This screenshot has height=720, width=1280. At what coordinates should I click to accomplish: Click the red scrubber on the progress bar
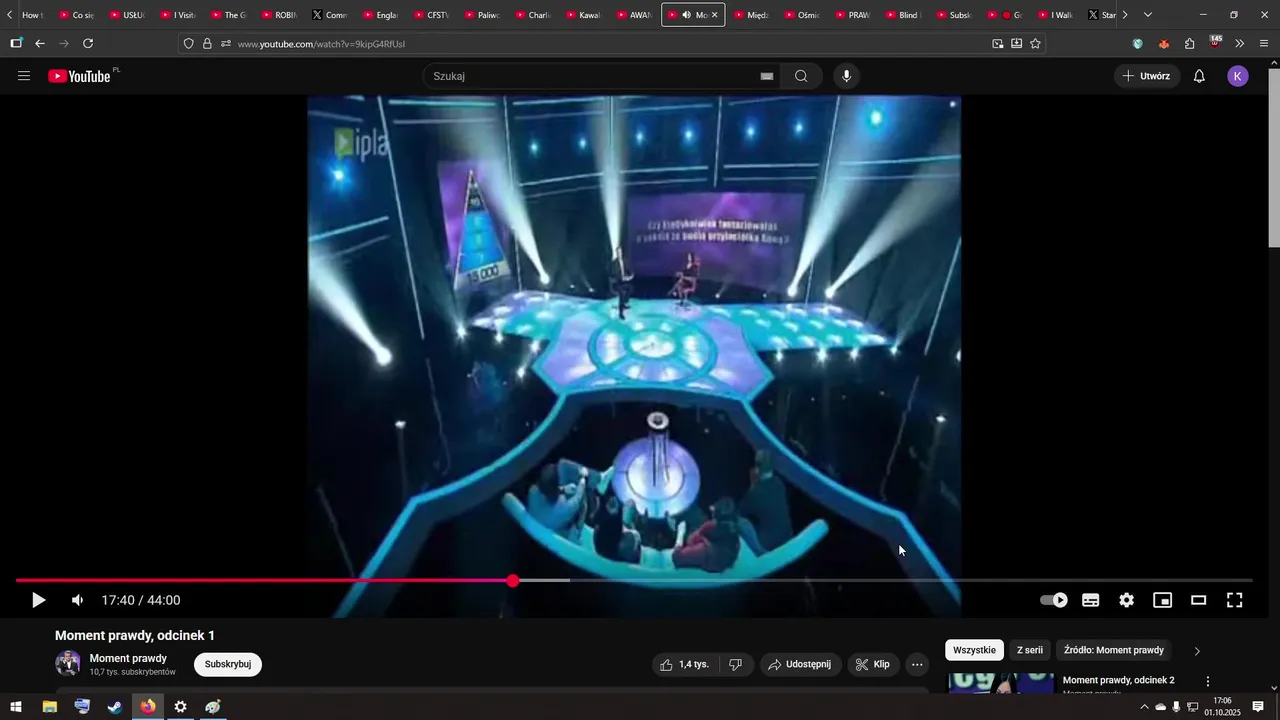[x=513, y=581]
